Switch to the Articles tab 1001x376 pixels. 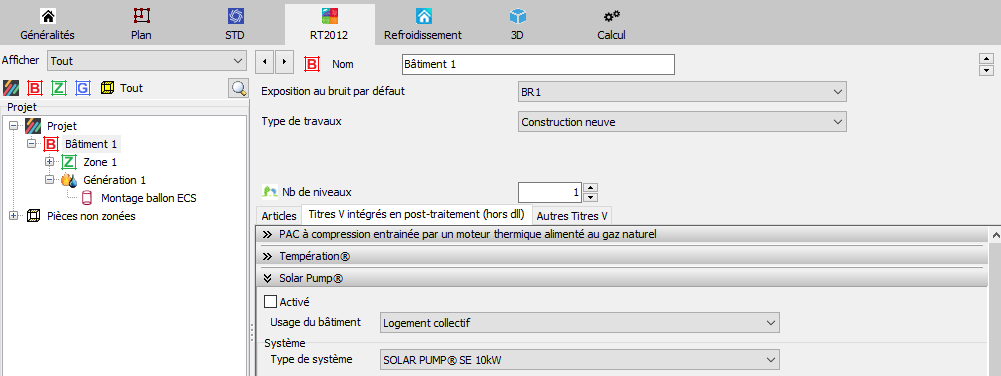click(x=279, y=216)
